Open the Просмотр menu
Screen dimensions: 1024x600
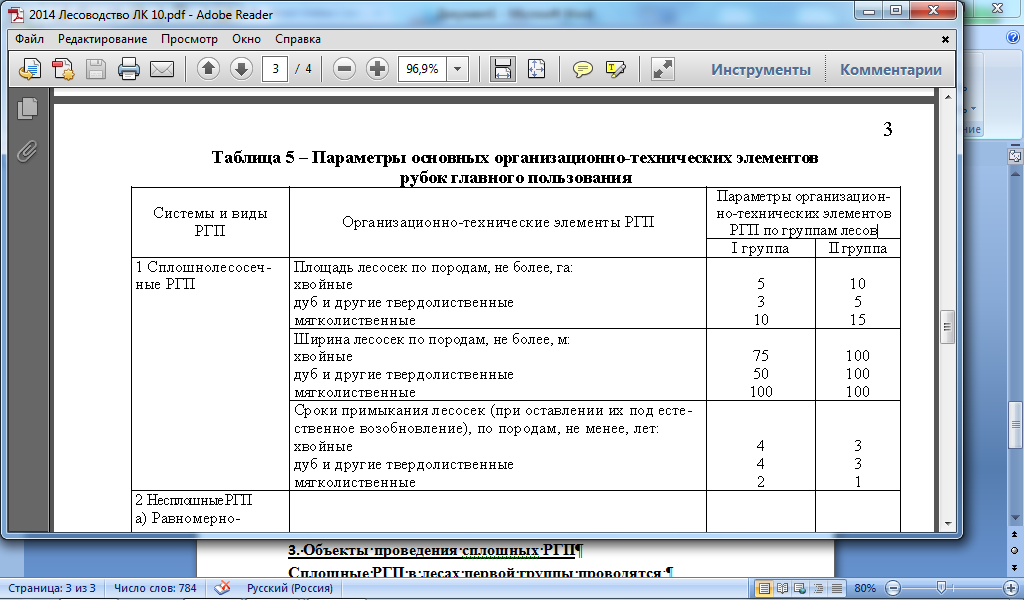pyautogui.click(x=189, y=39)
